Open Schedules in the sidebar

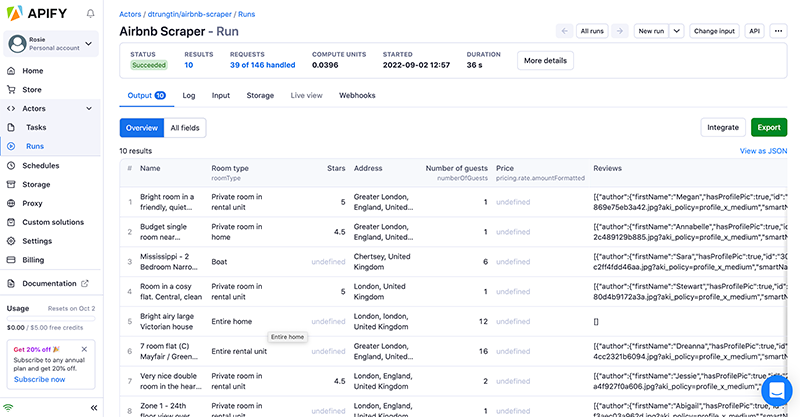(x=41, y=166)
